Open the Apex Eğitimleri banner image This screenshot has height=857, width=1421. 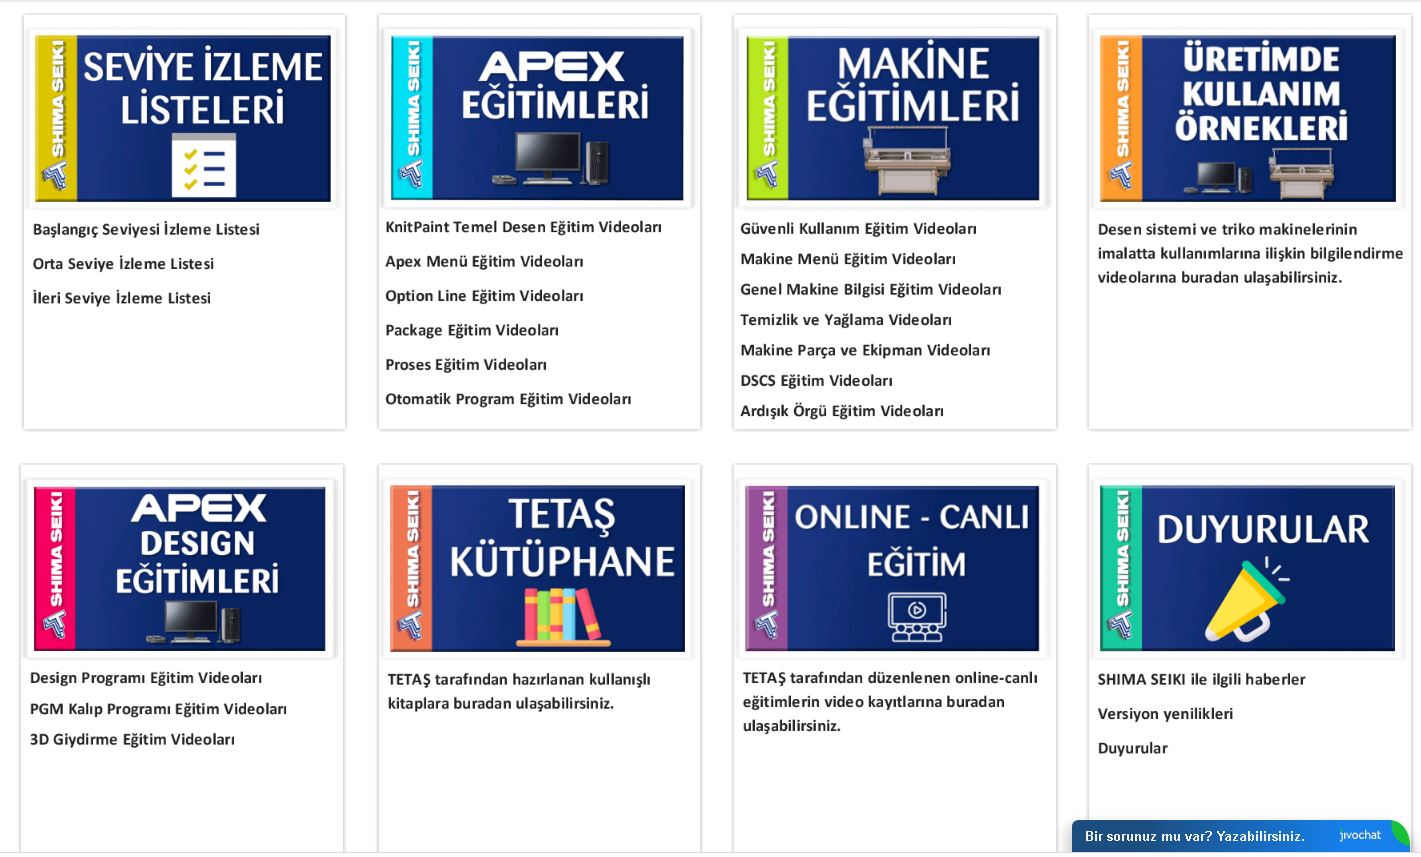click(x=537, y=118)
